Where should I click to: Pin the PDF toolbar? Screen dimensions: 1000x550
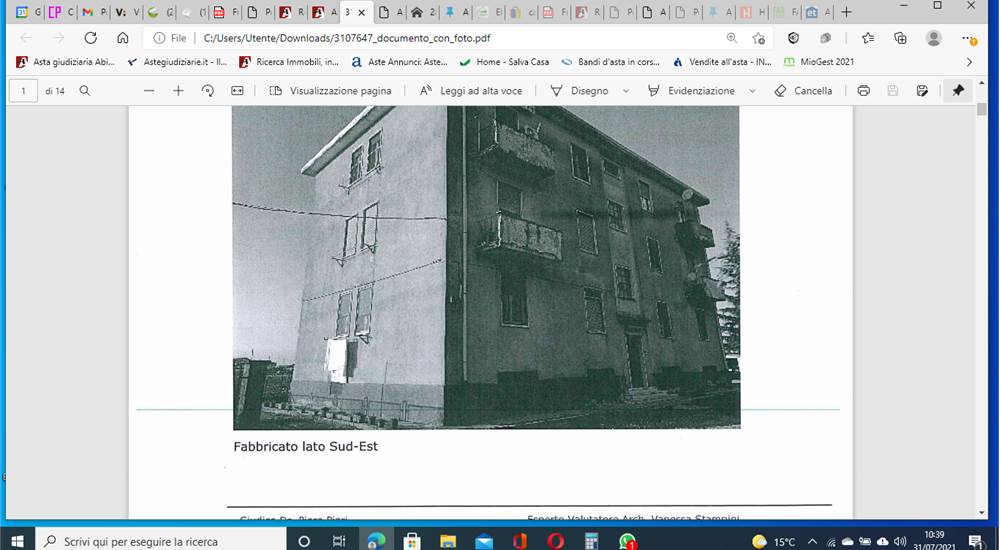[x=958, y=91]
